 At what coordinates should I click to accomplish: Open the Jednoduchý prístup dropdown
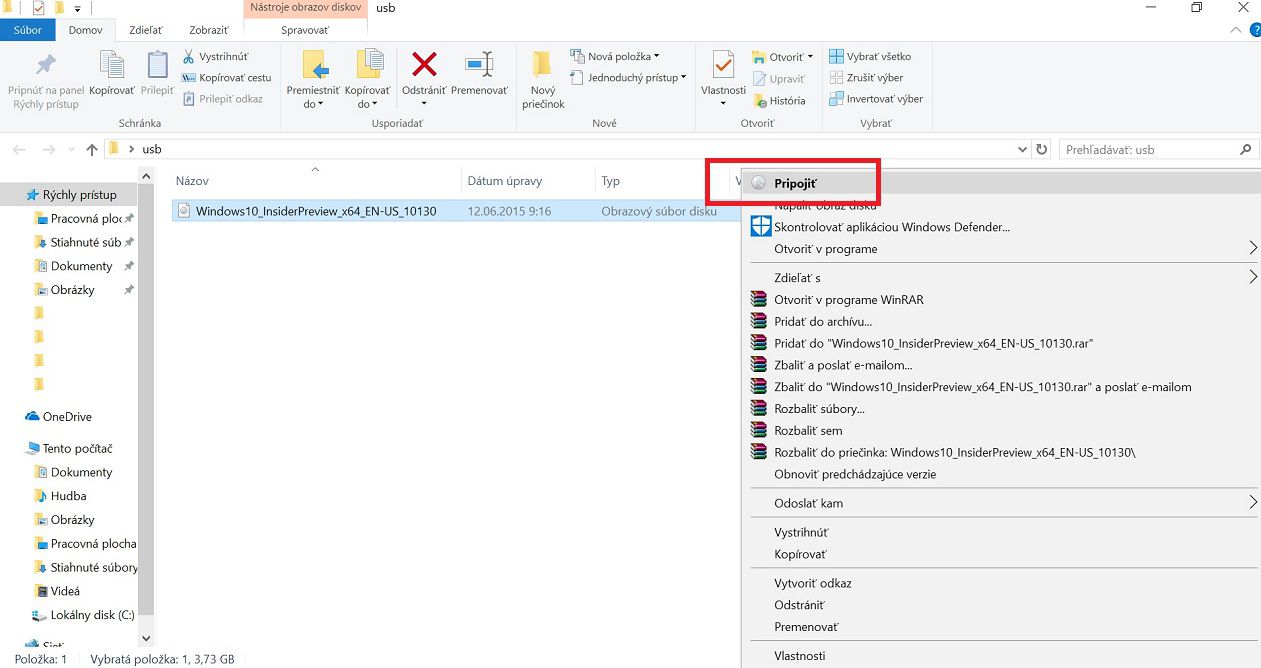tap(683, 78)
